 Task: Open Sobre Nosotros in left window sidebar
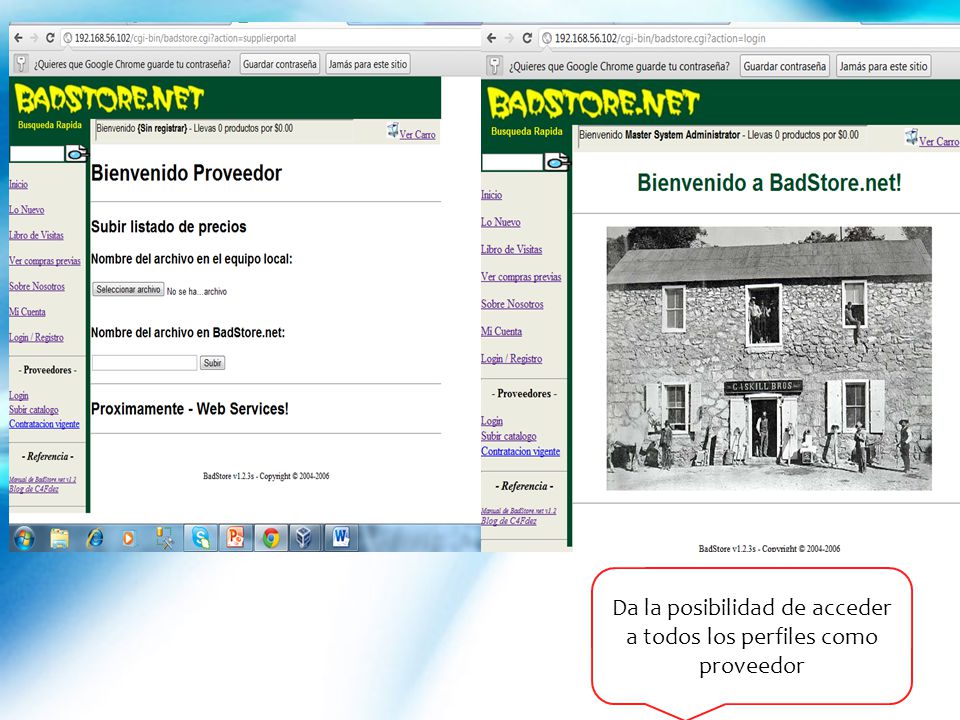(x=37, y=287)
